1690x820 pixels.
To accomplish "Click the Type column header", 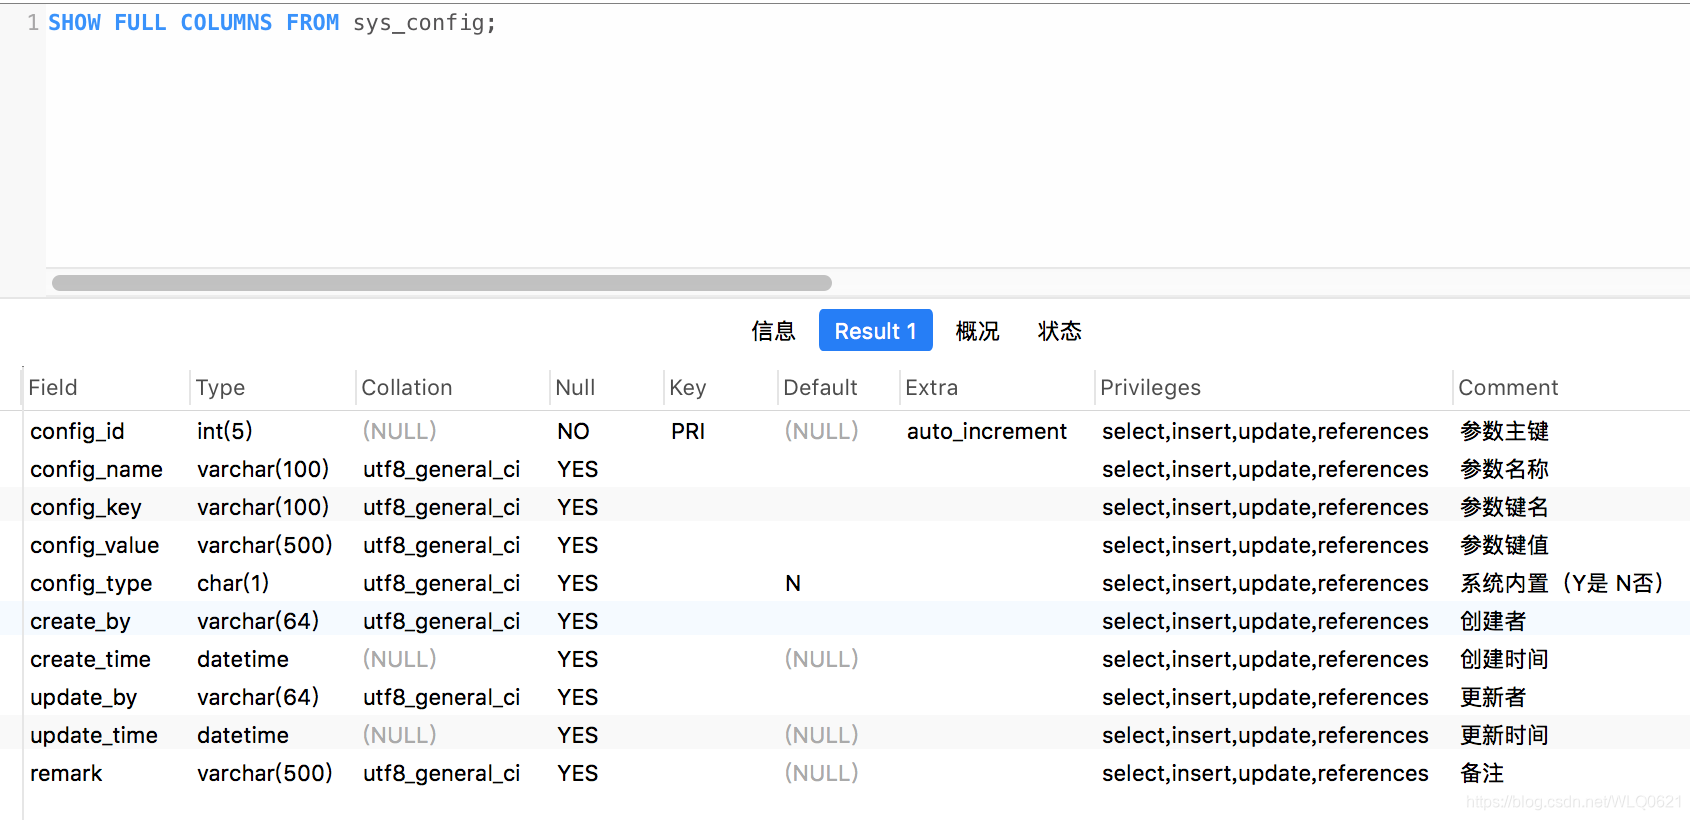I will coord(220,387).
